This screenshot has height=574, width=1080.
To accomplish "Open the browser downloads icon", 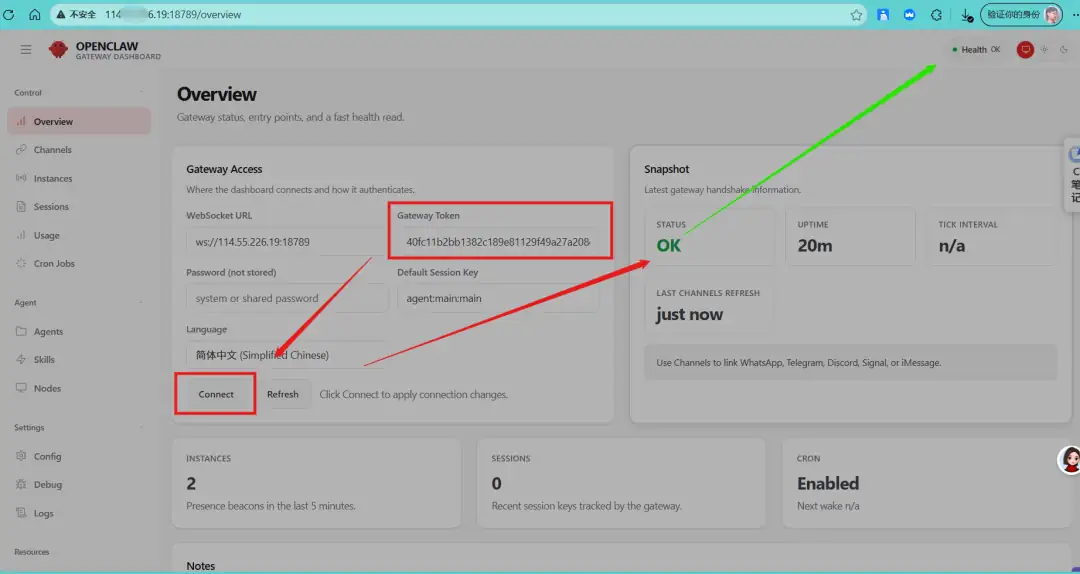I will 965,15.
